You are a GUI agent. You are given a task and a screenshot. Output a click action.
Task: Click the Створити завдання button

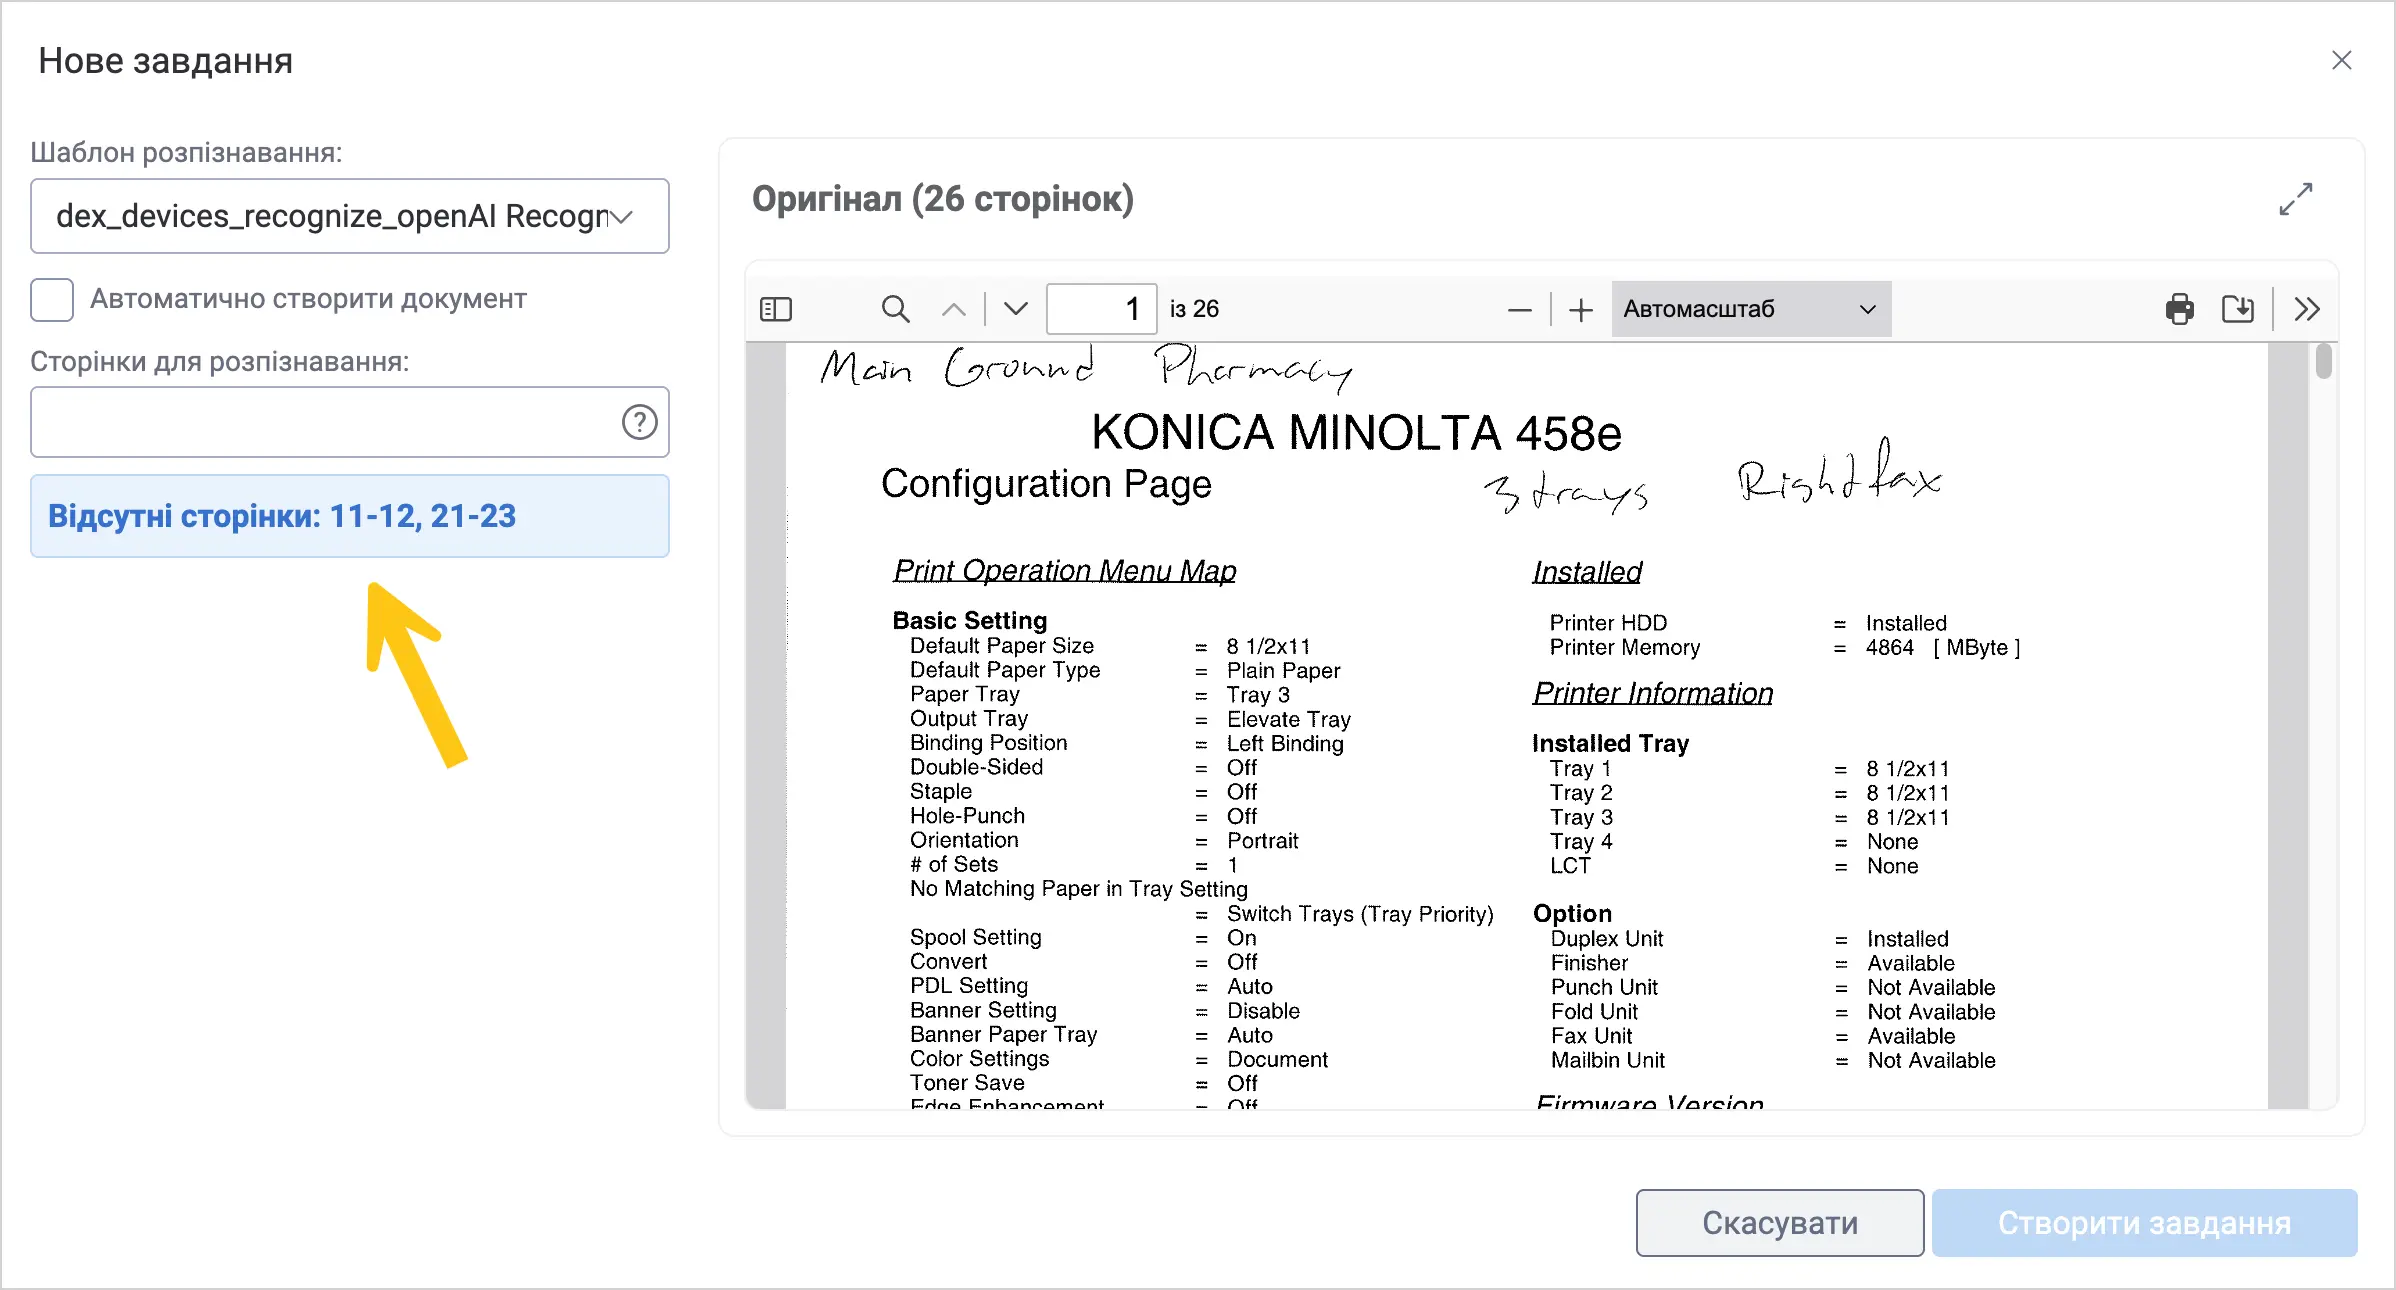pyautogui.click(x=2144, y=1223)
